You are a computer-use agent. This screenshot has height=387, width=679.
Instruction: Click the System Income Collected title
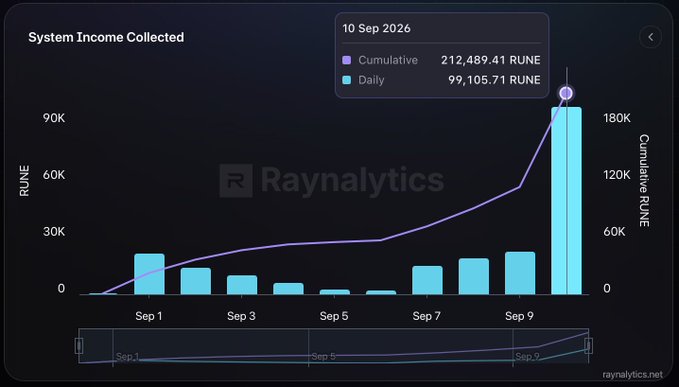click(106, 37)
